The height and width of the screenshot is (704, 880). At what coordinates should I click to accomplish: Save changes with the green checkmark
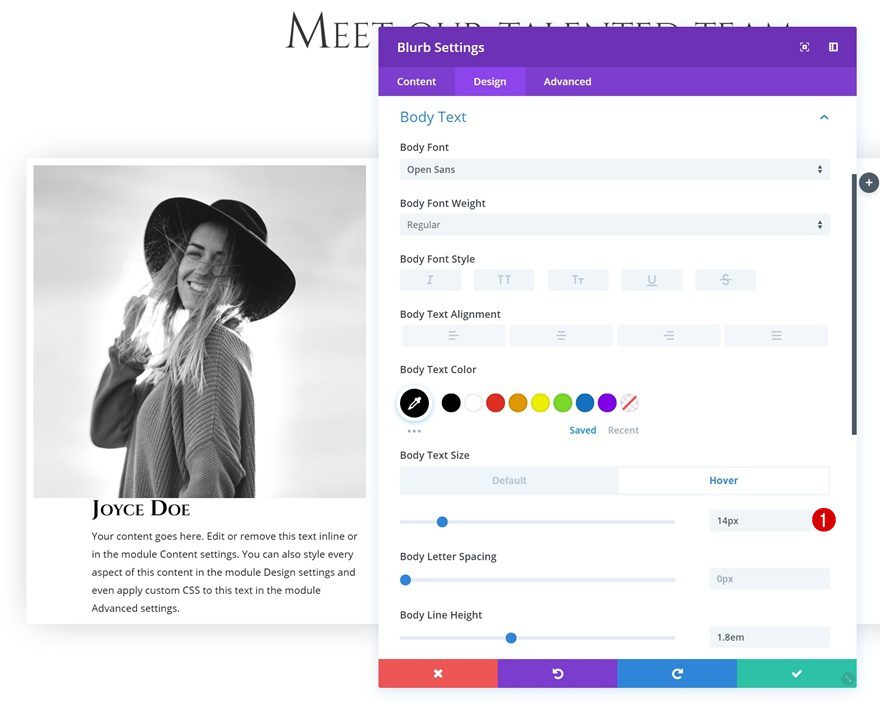[x=796, y=673]
